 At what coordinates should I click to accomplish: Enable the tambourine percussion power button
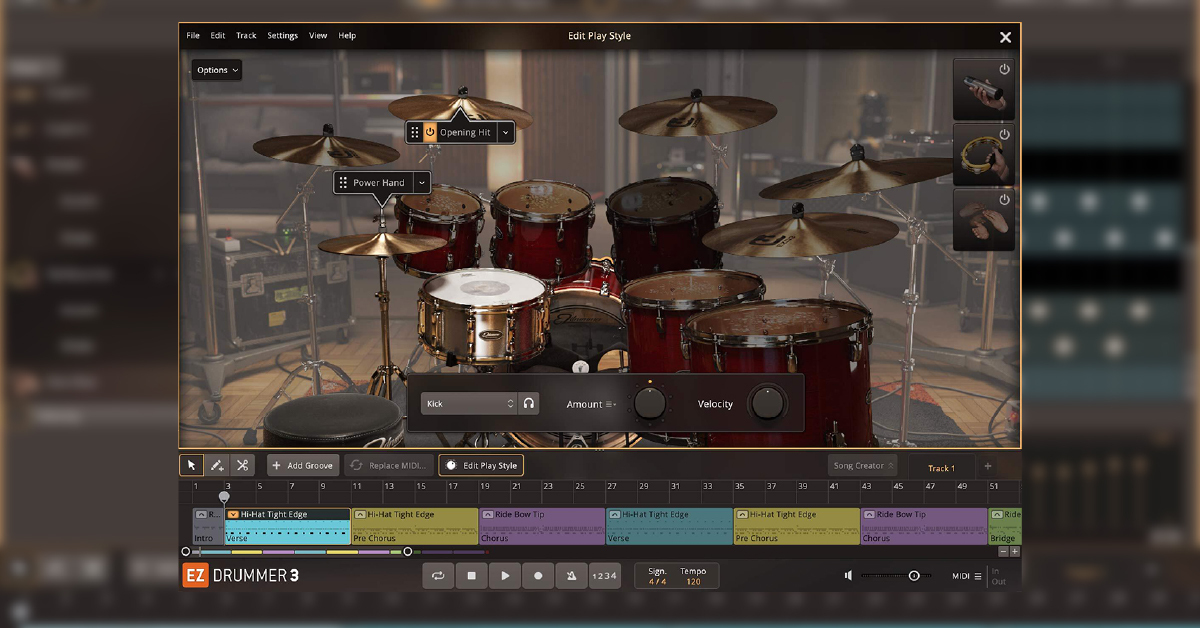tap(1004, 134)
